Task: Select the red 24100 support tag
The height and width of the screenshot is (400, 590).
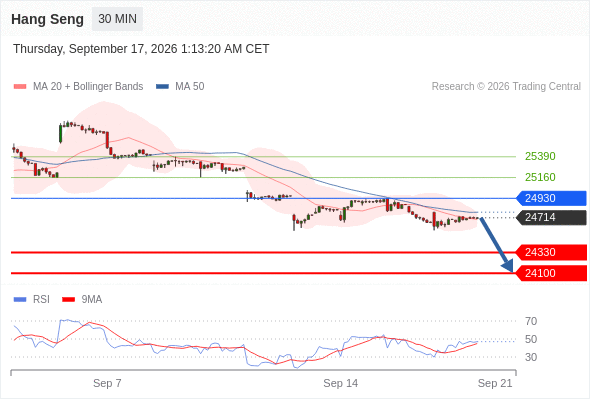Action: click(x=551, y=273)
